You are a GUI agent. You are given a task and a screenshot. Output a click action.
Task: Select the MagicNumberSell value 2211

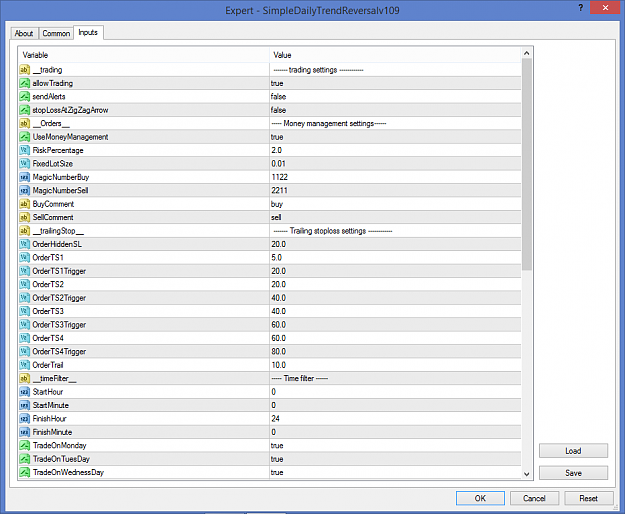pos(279,190)
